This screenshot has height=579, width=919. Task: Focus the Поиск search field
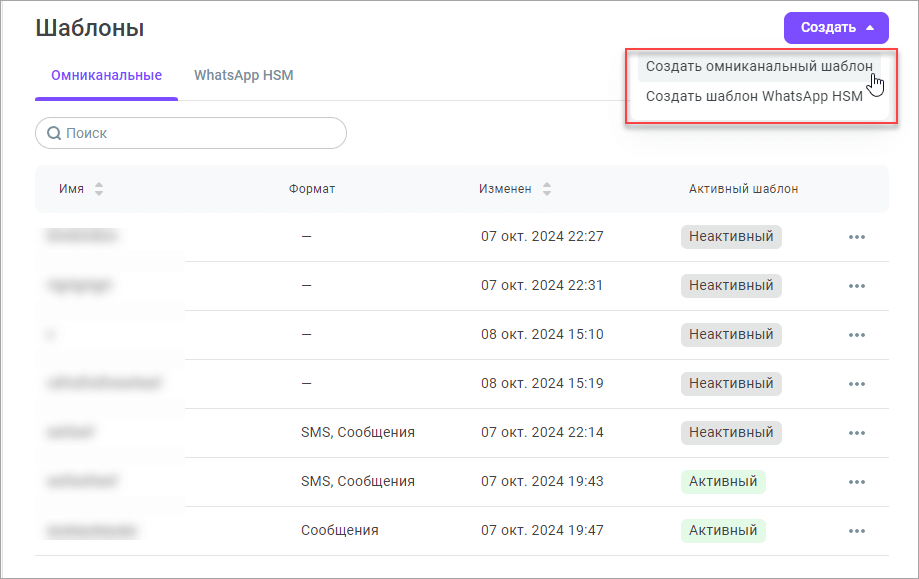click(x=191, y=133)
